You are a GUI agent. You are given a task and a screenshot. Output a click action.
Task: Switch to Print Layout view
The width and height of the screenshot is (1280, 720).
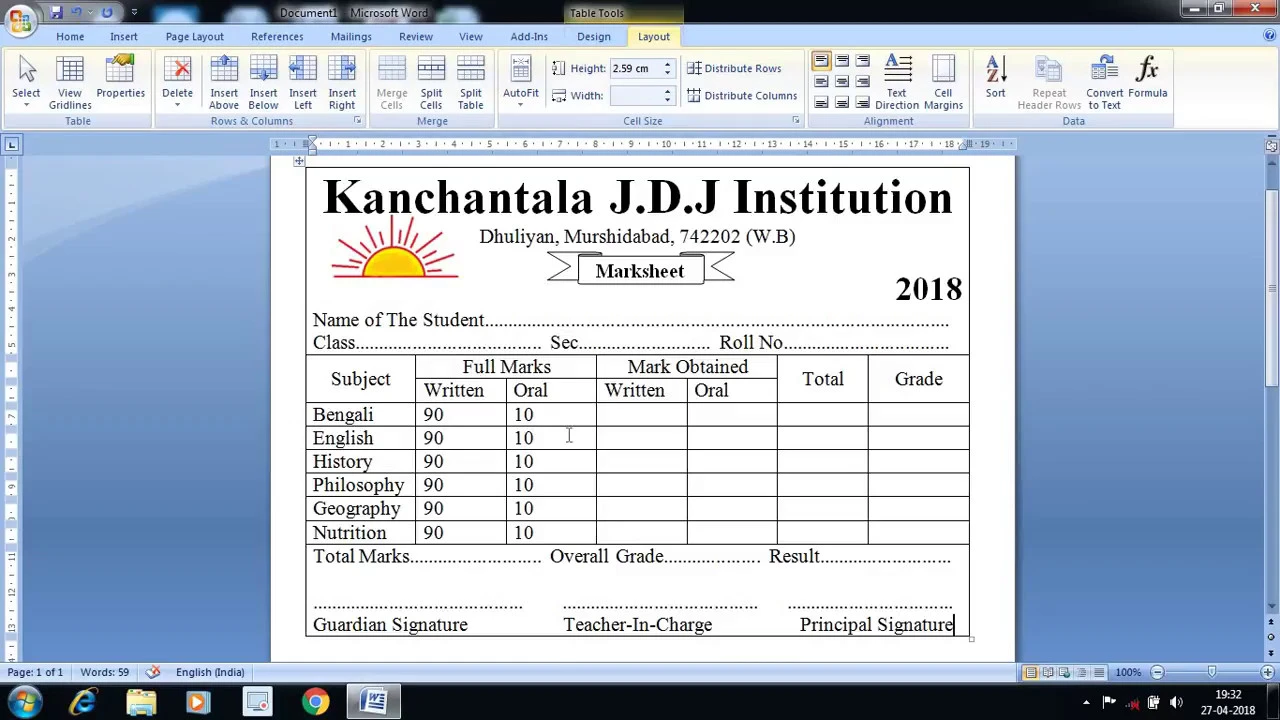pos(1031,672)
